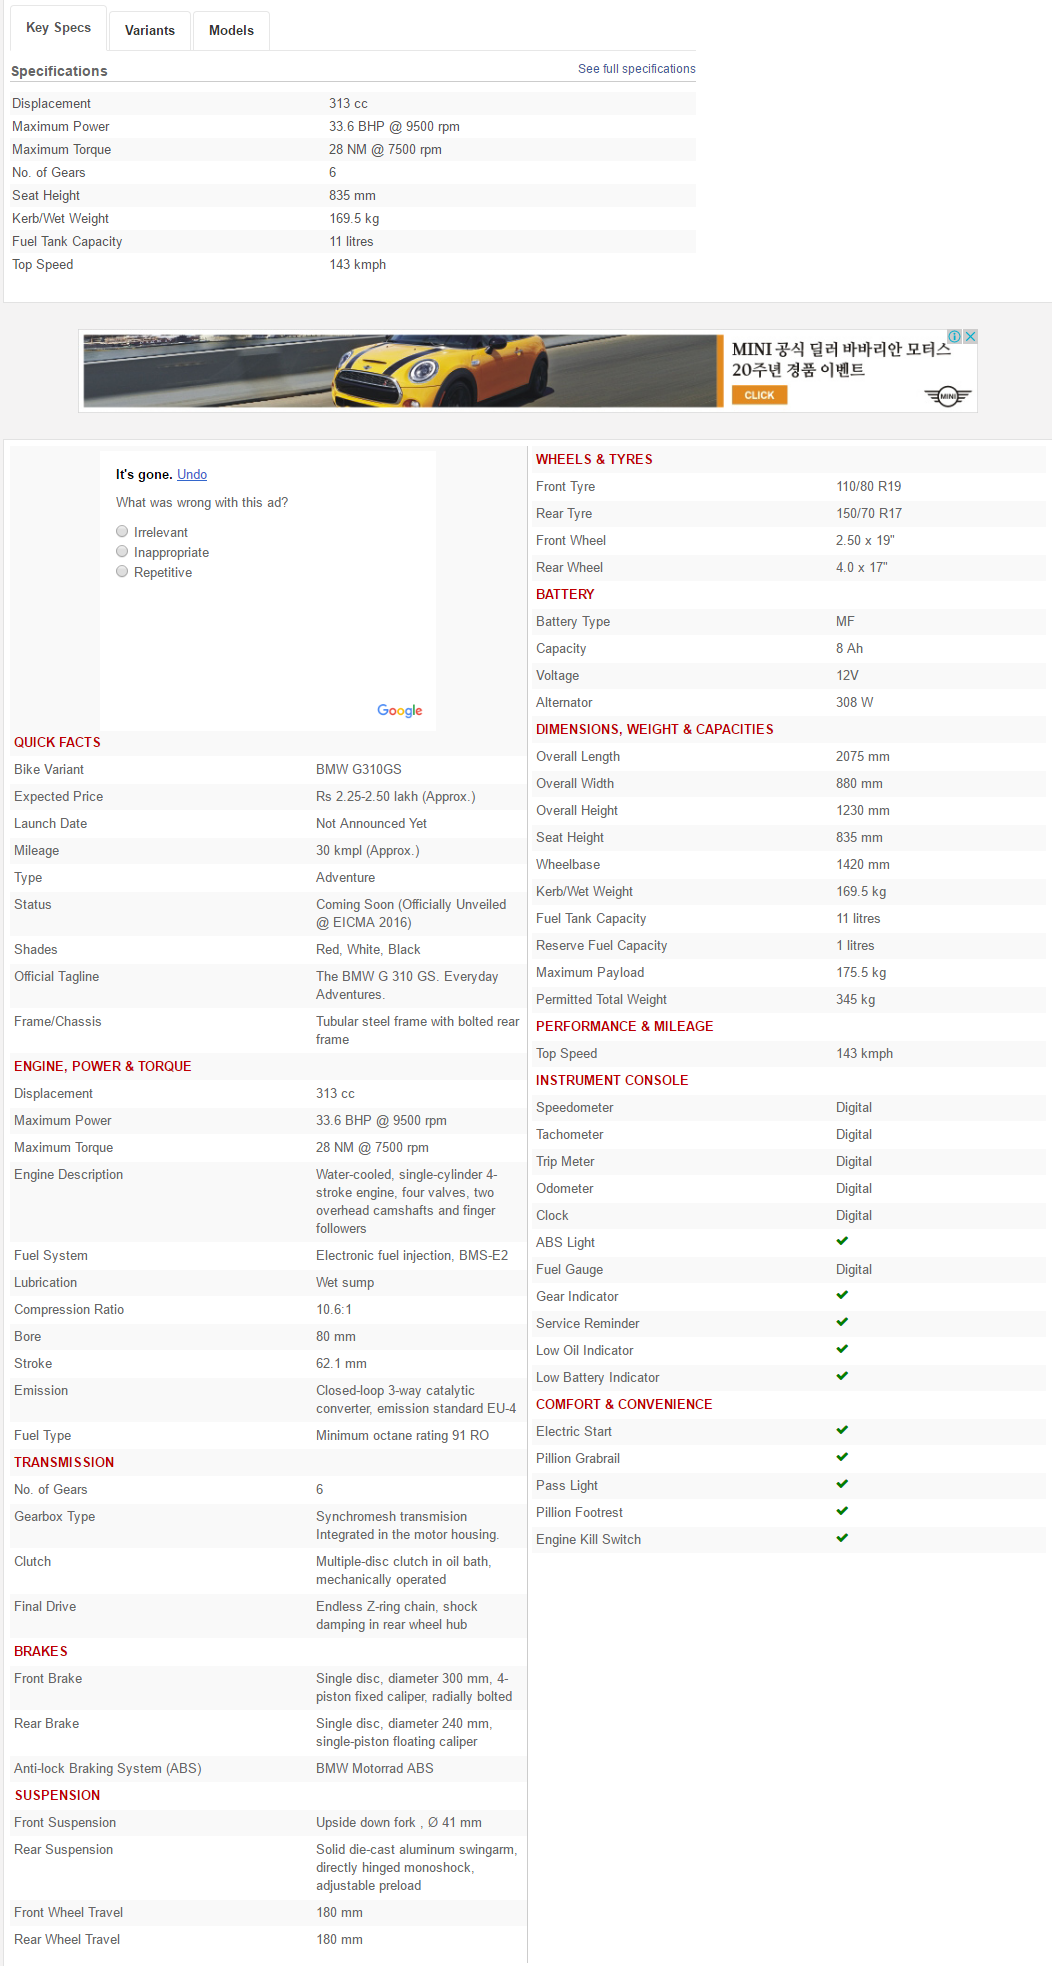Screen dimensions: 1052x1966
Task: Click the green checkmark beside Engine Kill Switch
Action: click(842, 1538)
